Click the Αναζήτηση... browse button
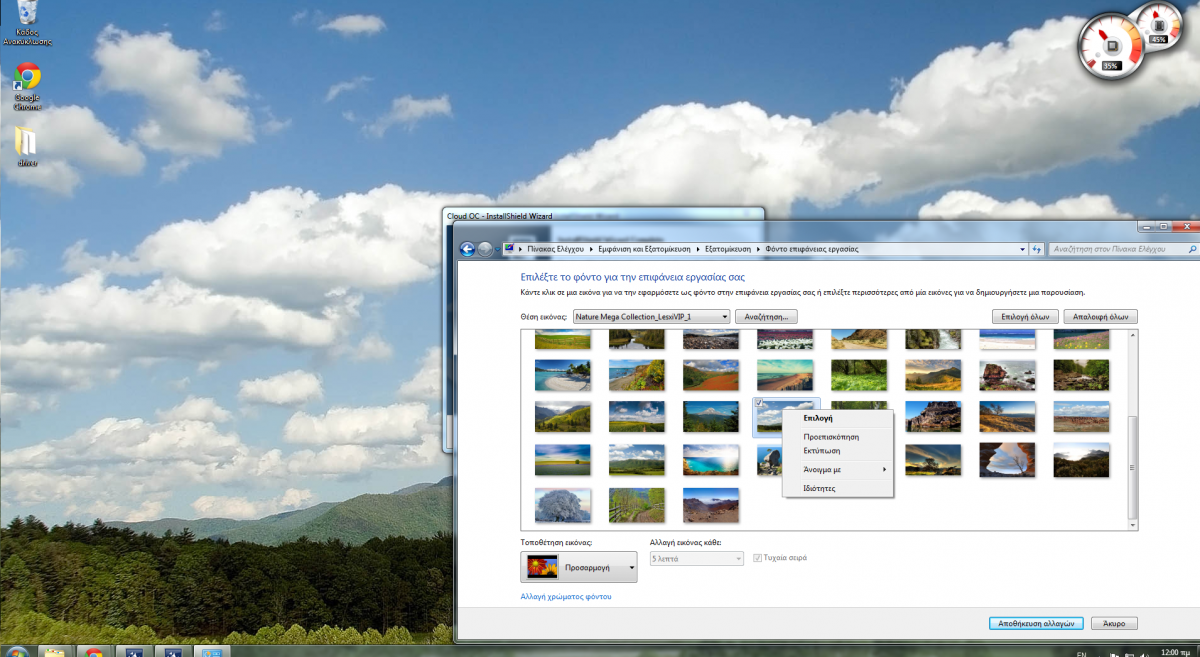The height and width of the screenshot is (657, 1200). pos(766,316)
